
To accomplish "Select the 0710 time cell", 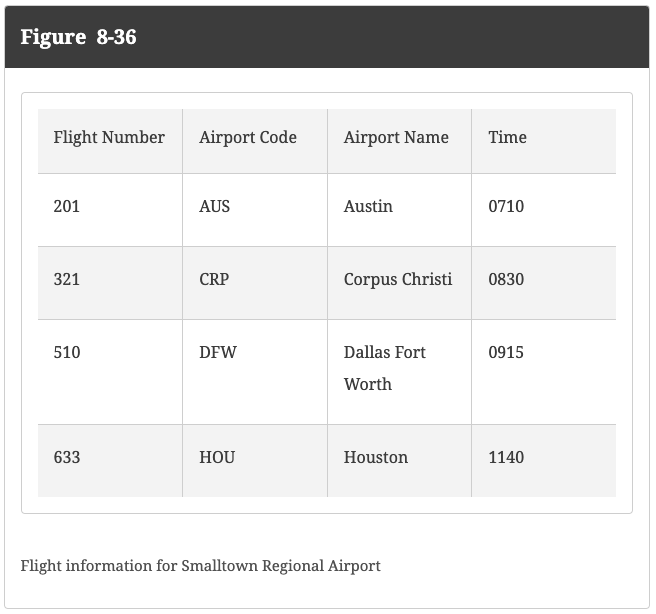I will point(506,207).
